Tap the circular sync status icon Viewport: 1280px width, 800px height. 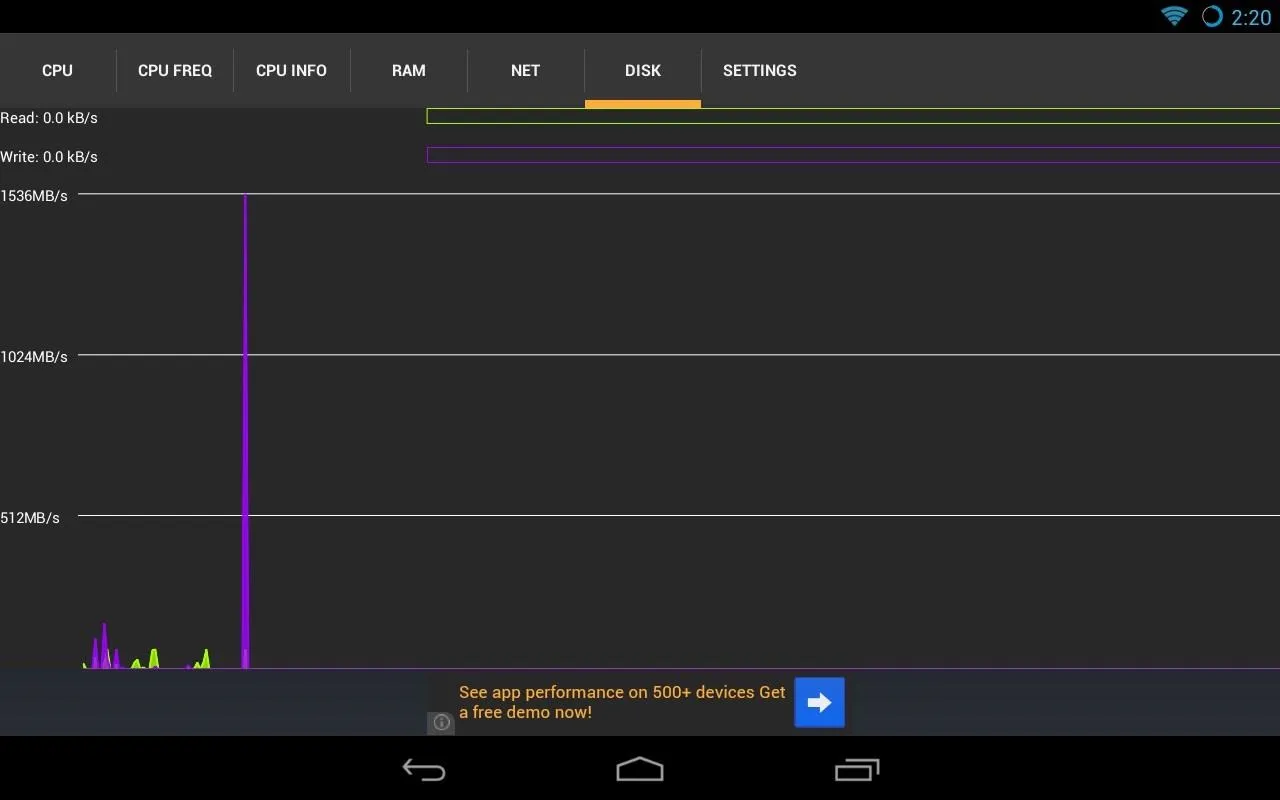click(1212, 16)
